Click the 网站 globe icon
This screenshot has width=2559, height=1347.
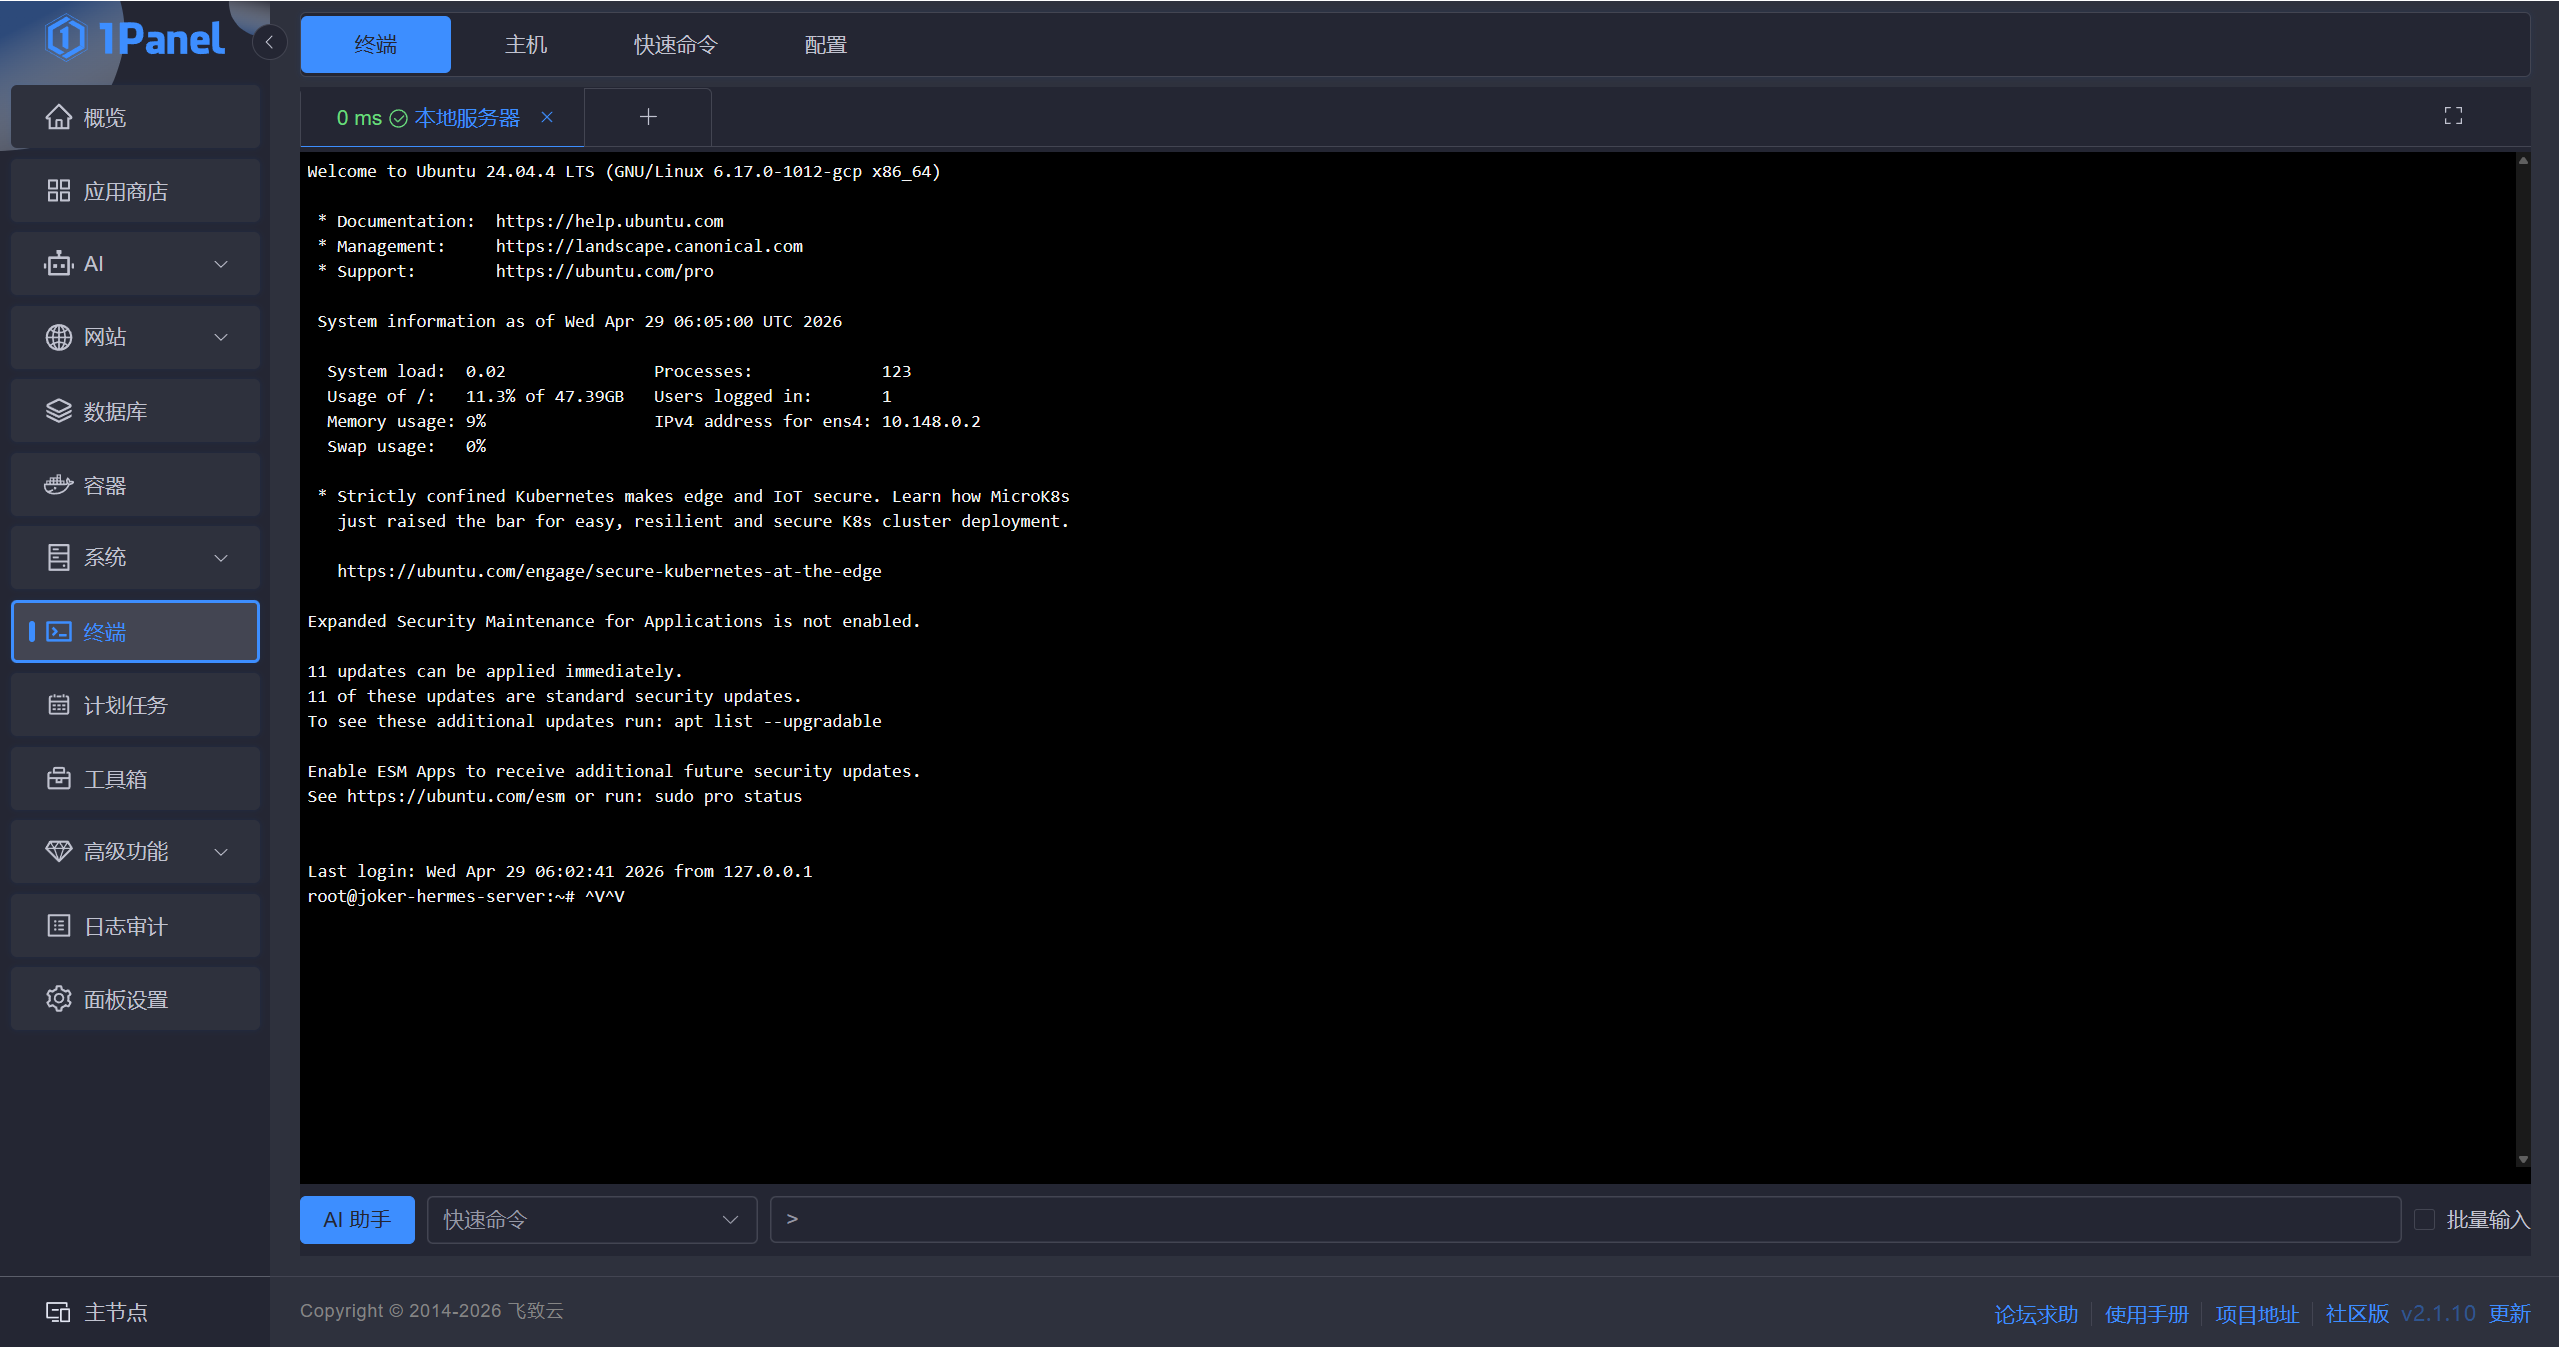[x=59, y=337]
